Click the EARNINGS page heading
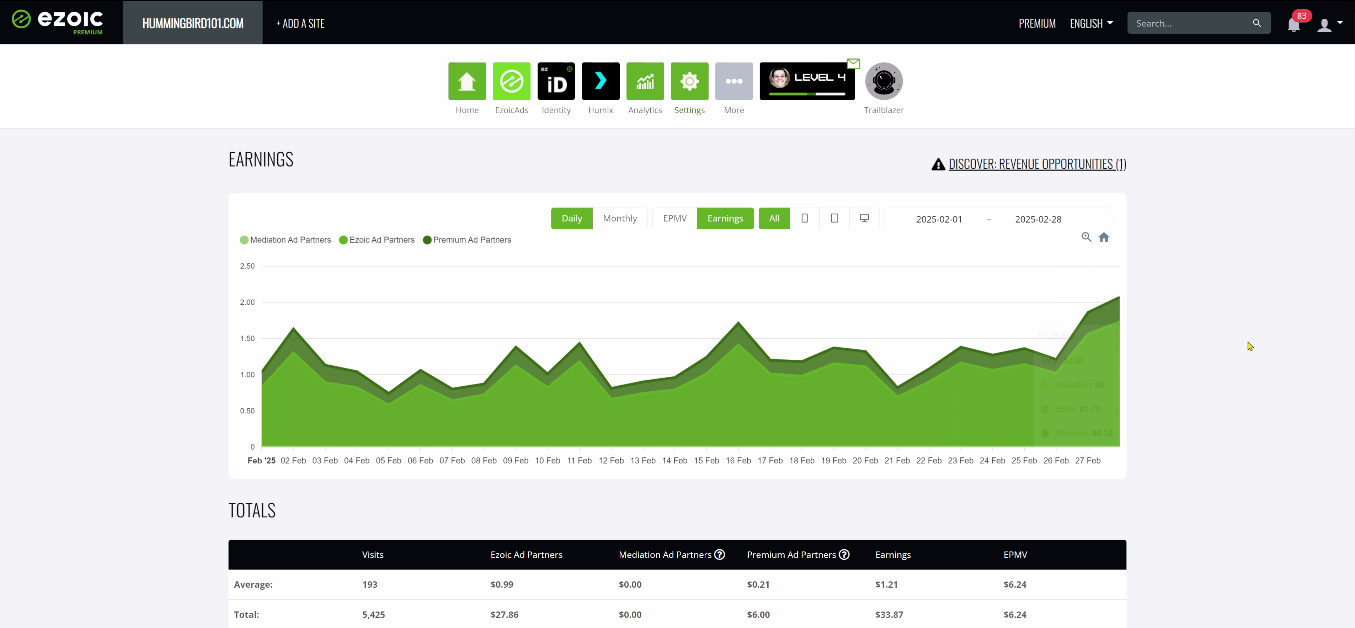This screenshot has height=628, width=1355. tap(261, 160)
